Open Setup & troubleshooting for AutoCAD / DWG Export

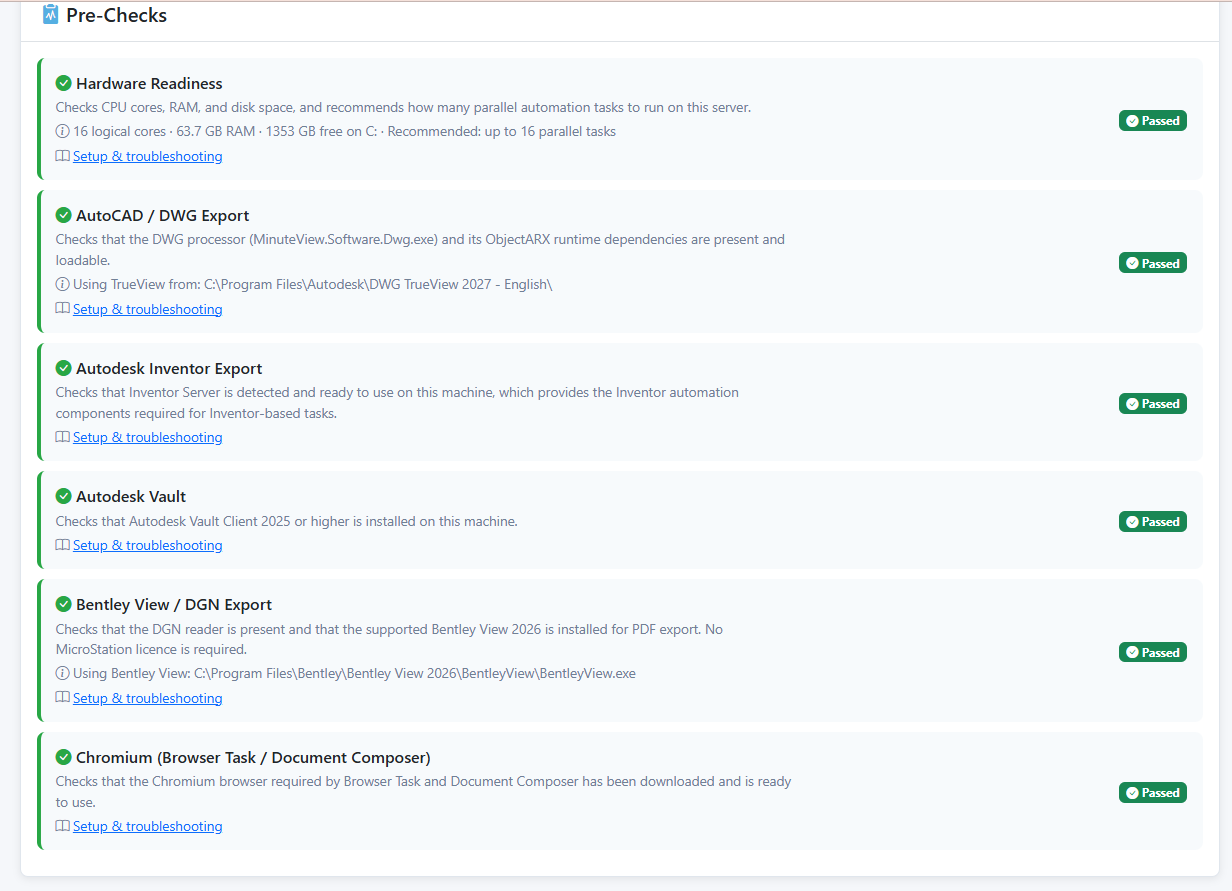click(148, 309)
